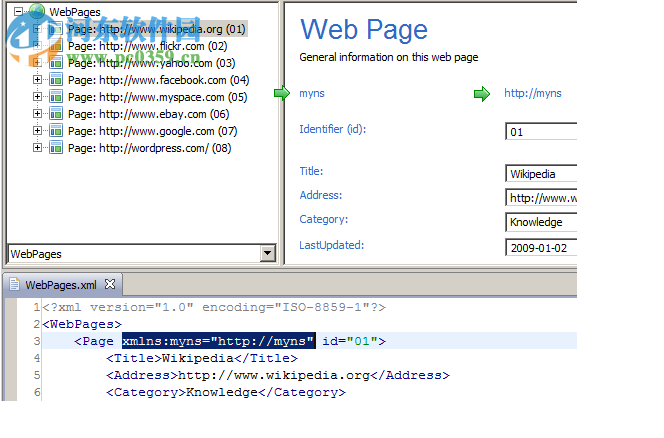This screenshot has height=438, width=664.
Task: Click the <Address> element on line 5
Action: coord(278,375)
